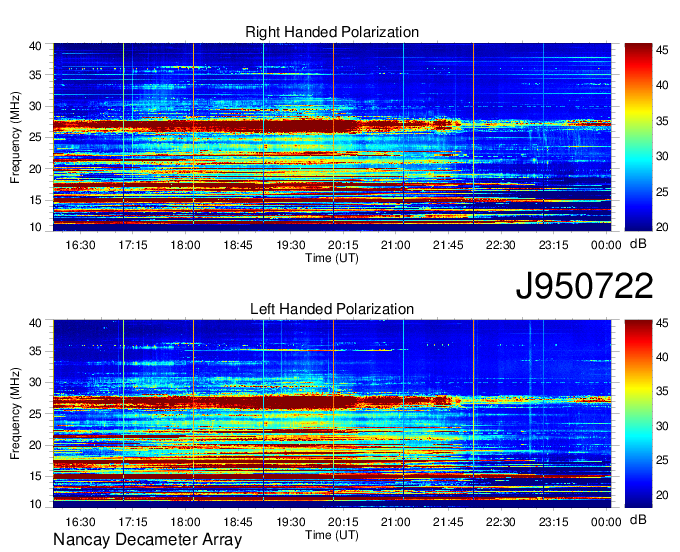Click the 35 dB label on Left Handed colorbar

[662, 392]
